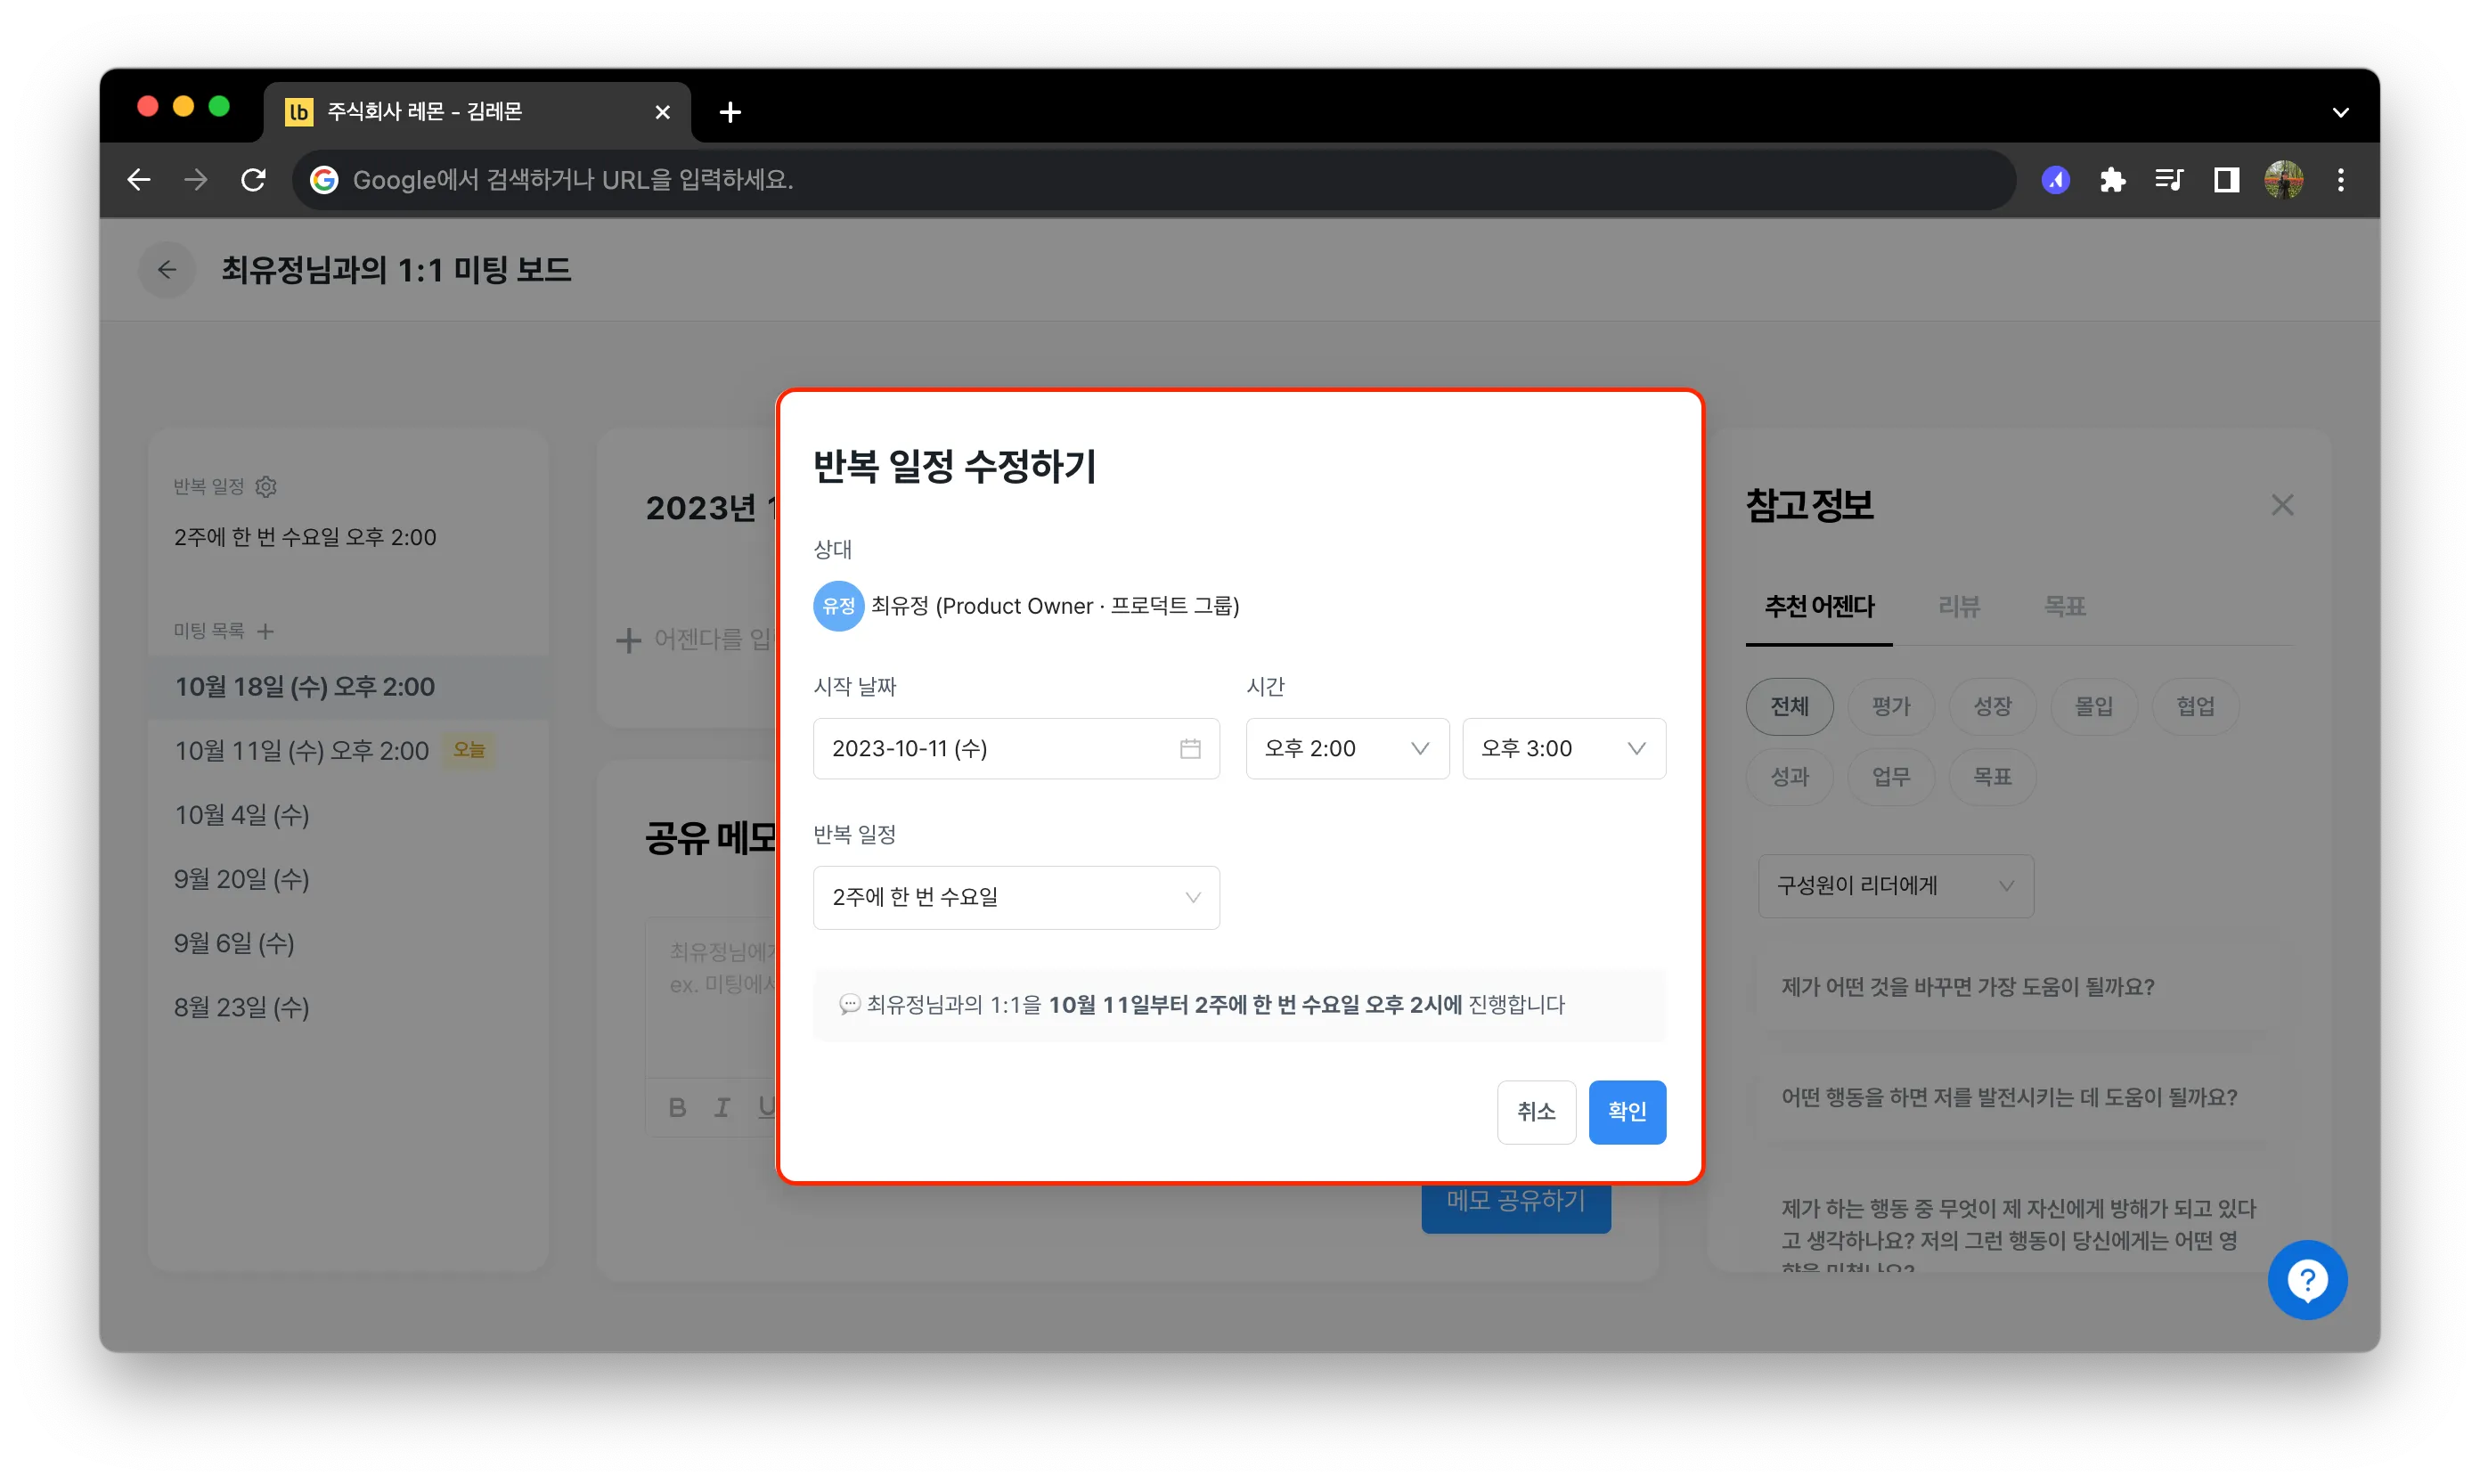
Task: Open the 구성원이 리더에게 dropdown
Action: [1896, 886]
